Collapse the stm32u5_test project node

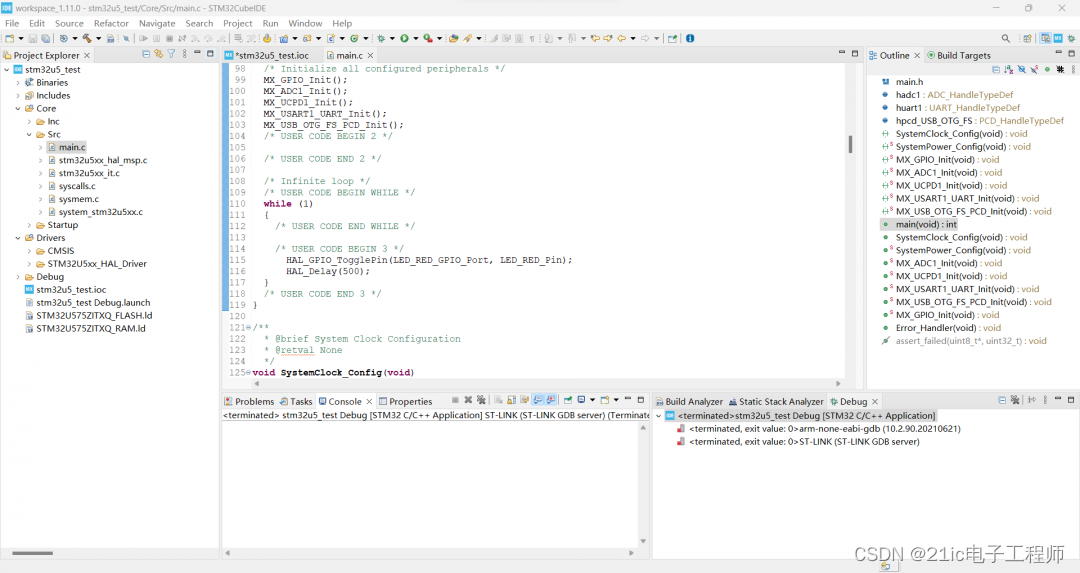(x=7, y=70)
